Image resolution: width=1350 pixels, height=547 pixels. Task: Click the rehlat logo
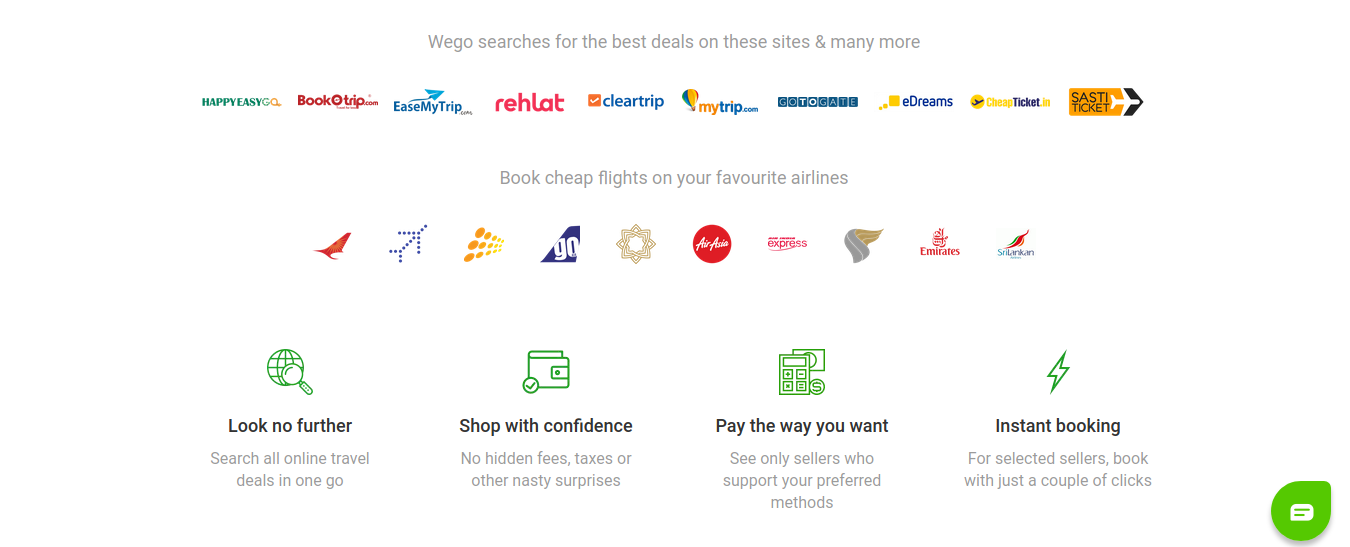(530, 102)
